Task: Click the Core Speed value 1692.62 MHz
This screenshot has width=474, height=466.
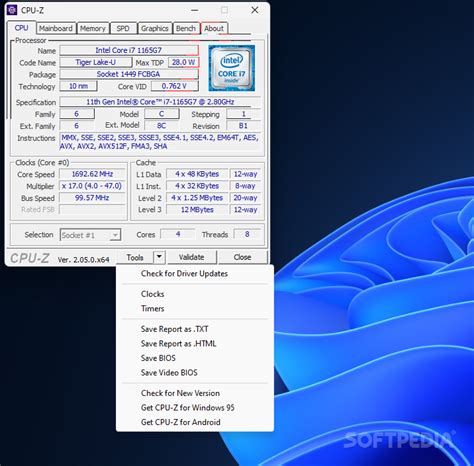Action: [92, 174]
